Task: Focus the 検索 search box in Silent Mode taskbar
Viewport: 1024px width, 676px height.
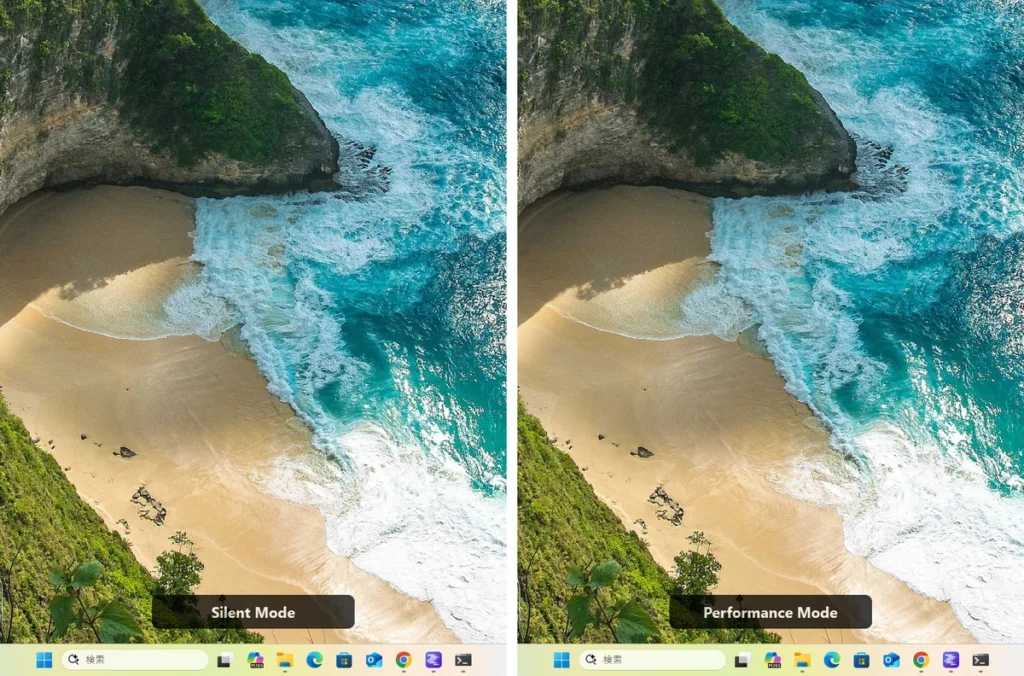Action: (135, 660)
